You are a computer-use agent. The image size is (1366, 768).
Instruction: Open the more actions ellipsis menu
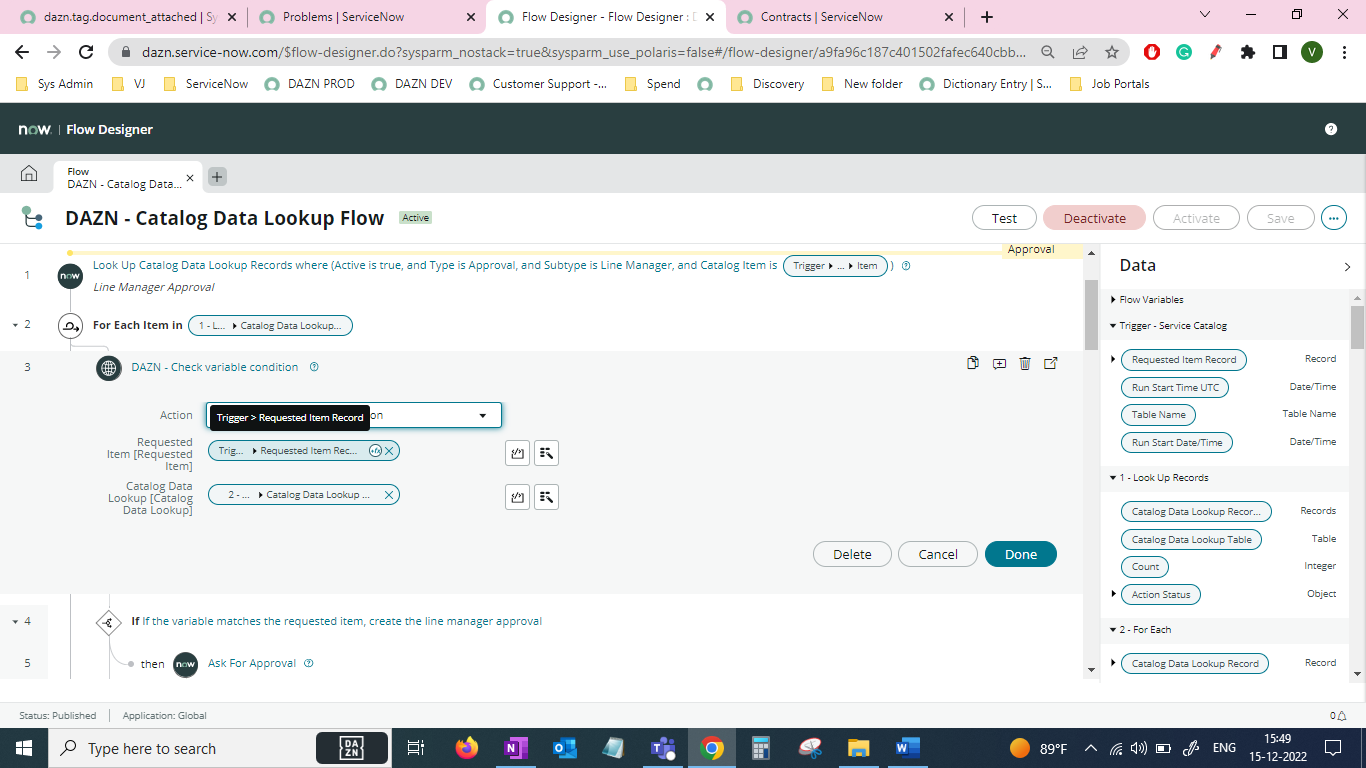click(x=1334, y=218)
